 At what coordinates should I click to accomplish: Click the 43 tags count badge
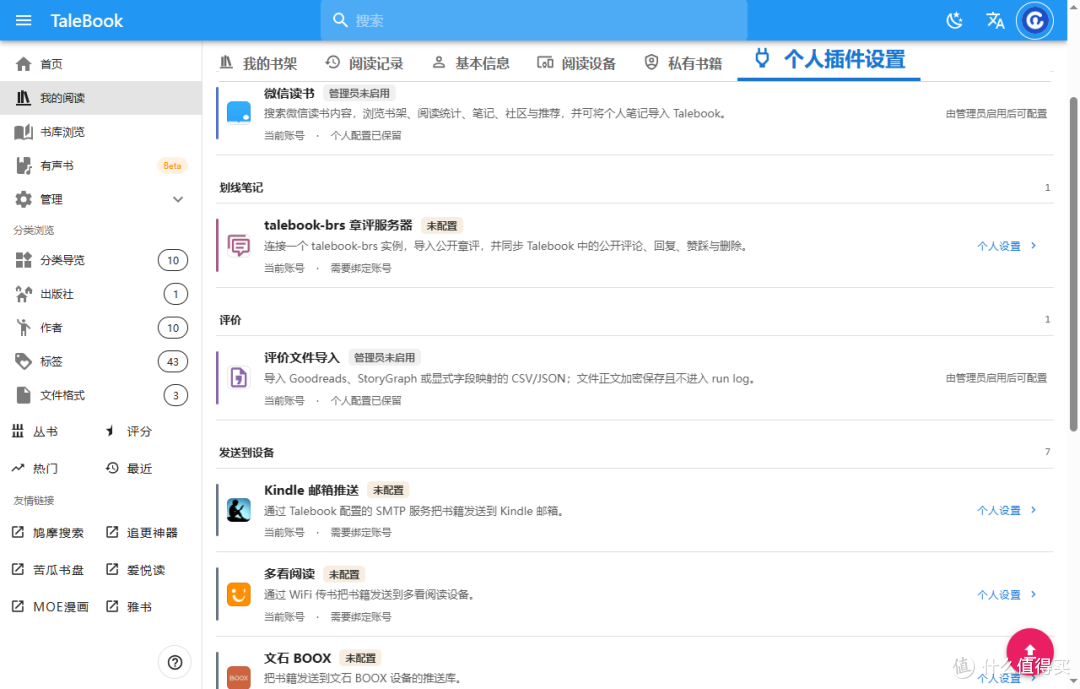173,361
